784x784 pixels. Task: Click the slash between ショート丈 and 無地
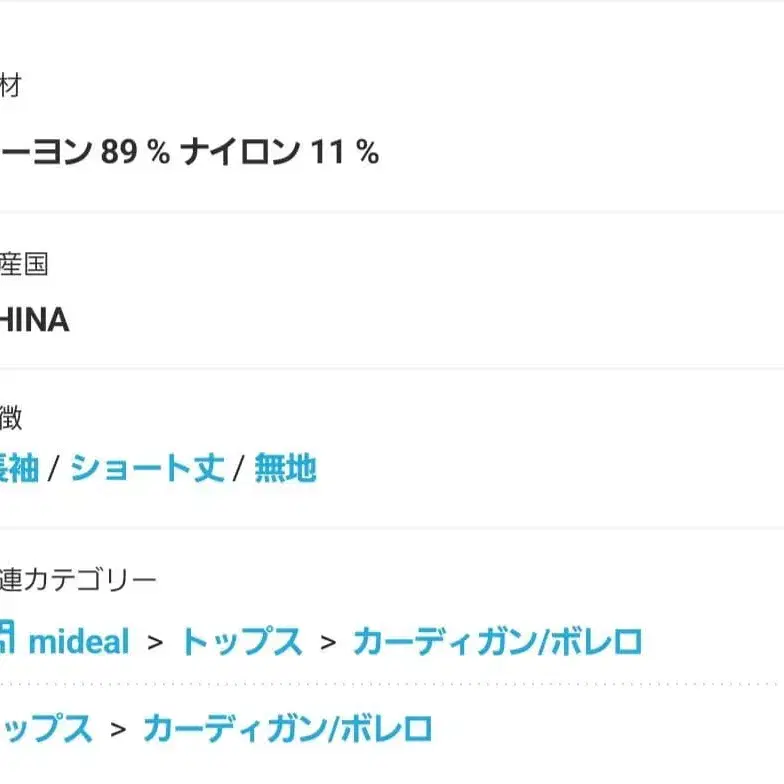click(x=239, y=468)
